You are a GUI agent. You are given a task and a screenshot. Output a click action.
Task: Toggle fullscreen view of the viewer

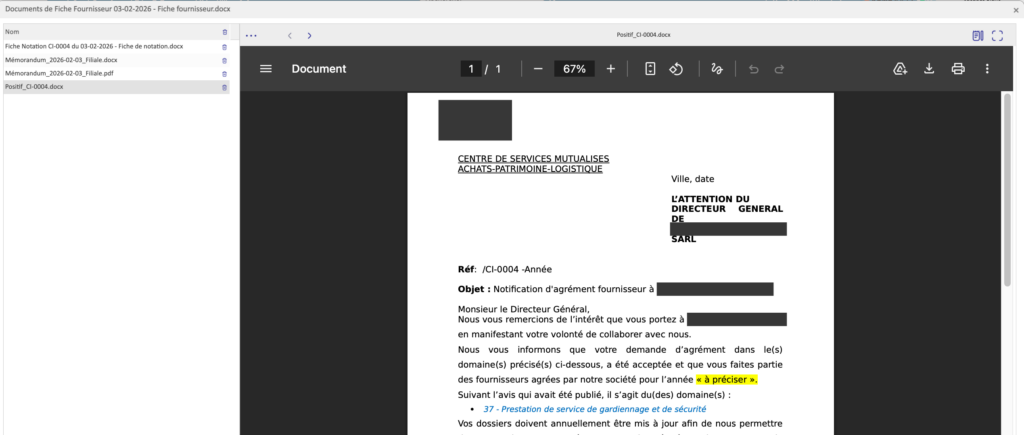pyautogui.click(x=997, y=35)
